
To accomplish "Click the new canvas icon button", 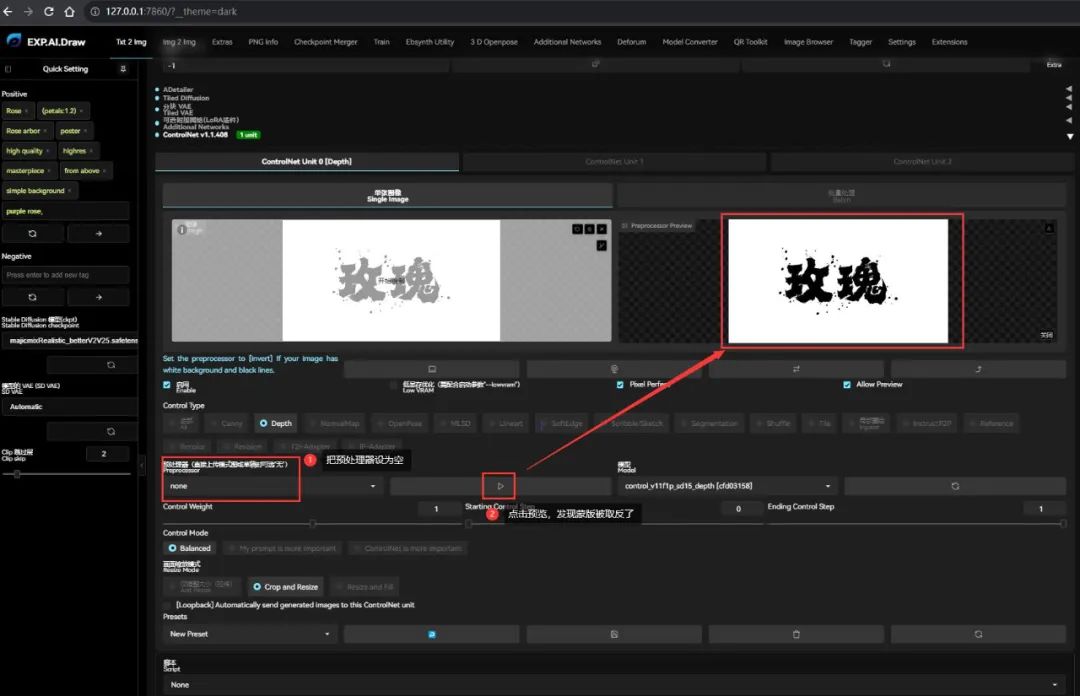I will click(x=432, y=369).
